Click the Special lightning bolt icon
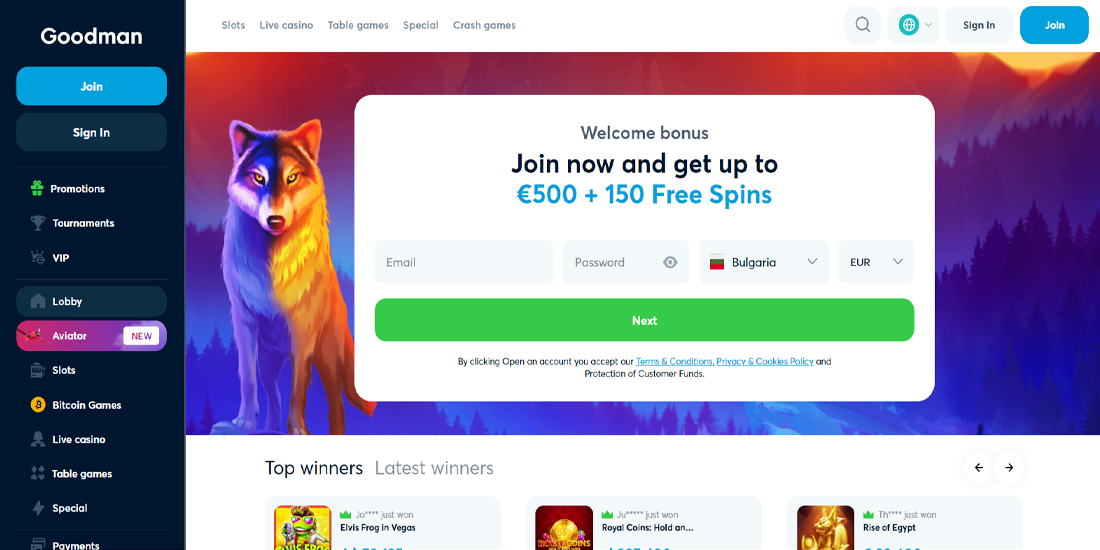1100x550 pixels. (x=38, y=508)
